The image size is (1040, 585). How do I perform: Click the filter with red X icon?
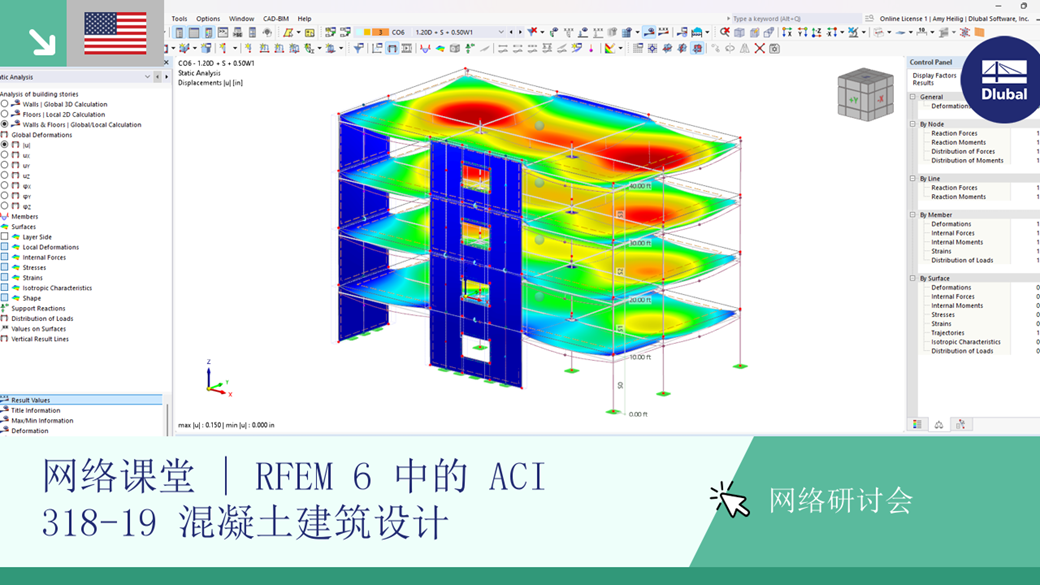pos(532,31)
